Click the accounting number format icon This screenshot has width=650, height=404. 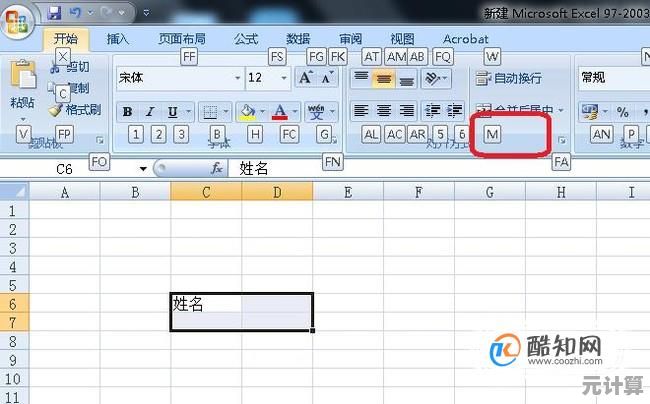coord(590,111)
